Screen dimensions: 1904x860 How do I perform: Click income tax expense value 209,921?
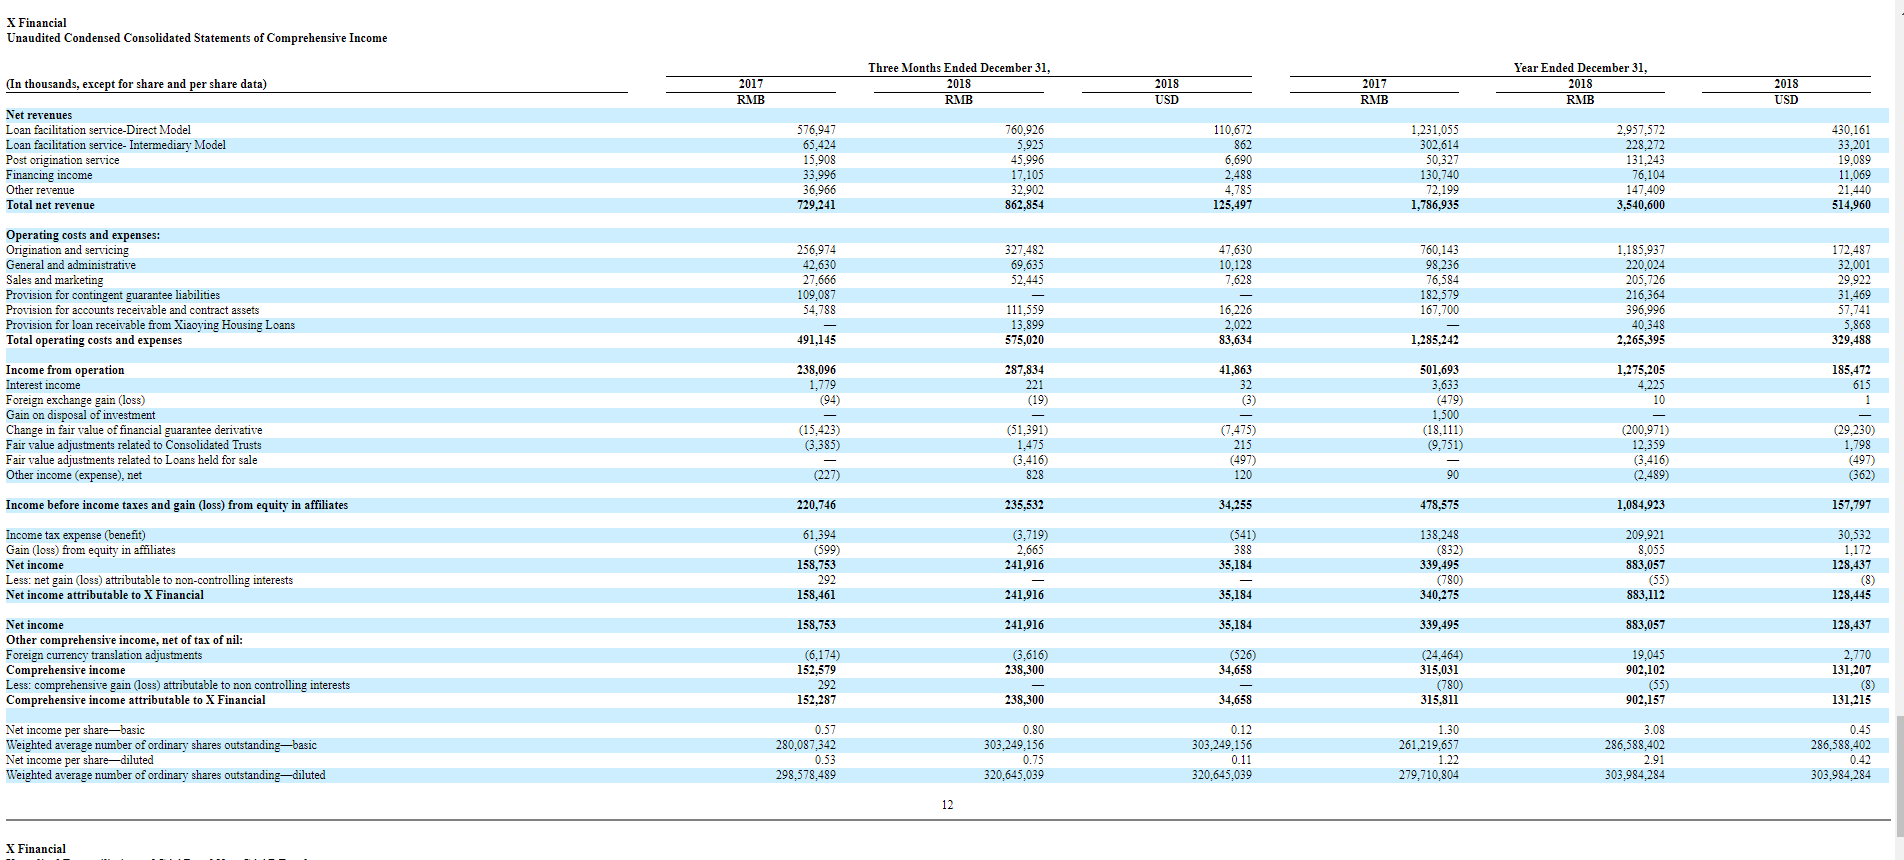point(1645,535)
